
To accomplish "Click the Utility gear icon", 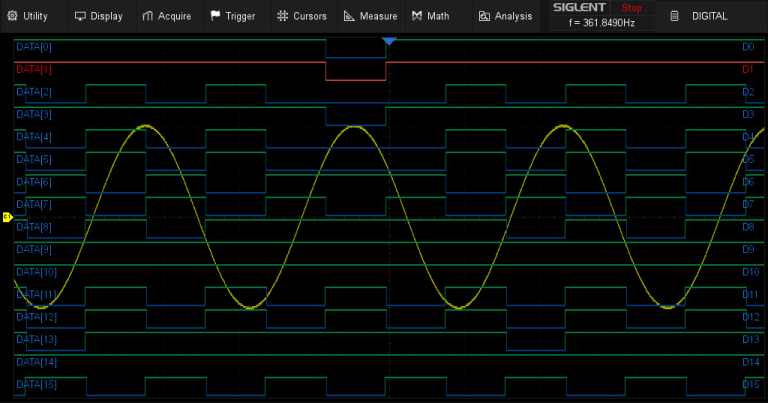I will pos(13,16).
